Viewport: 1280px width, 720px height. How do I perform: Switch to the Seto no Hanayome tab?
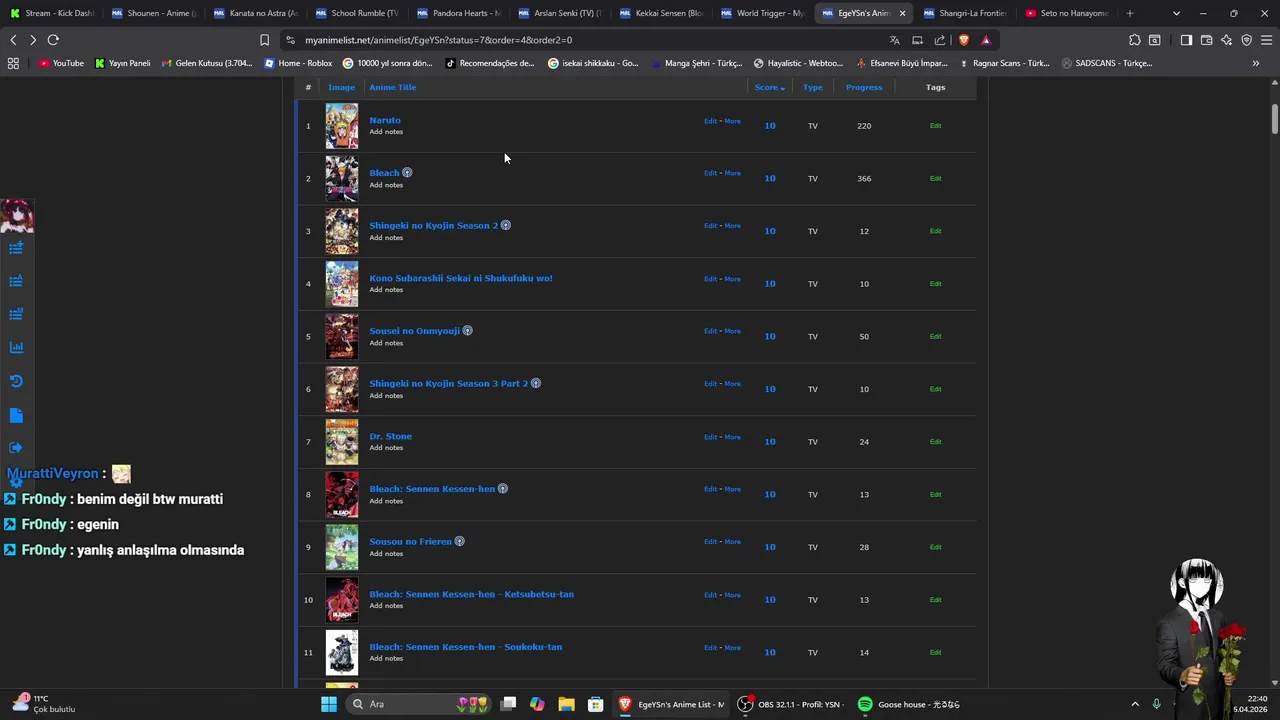[x=1066, y=13]
